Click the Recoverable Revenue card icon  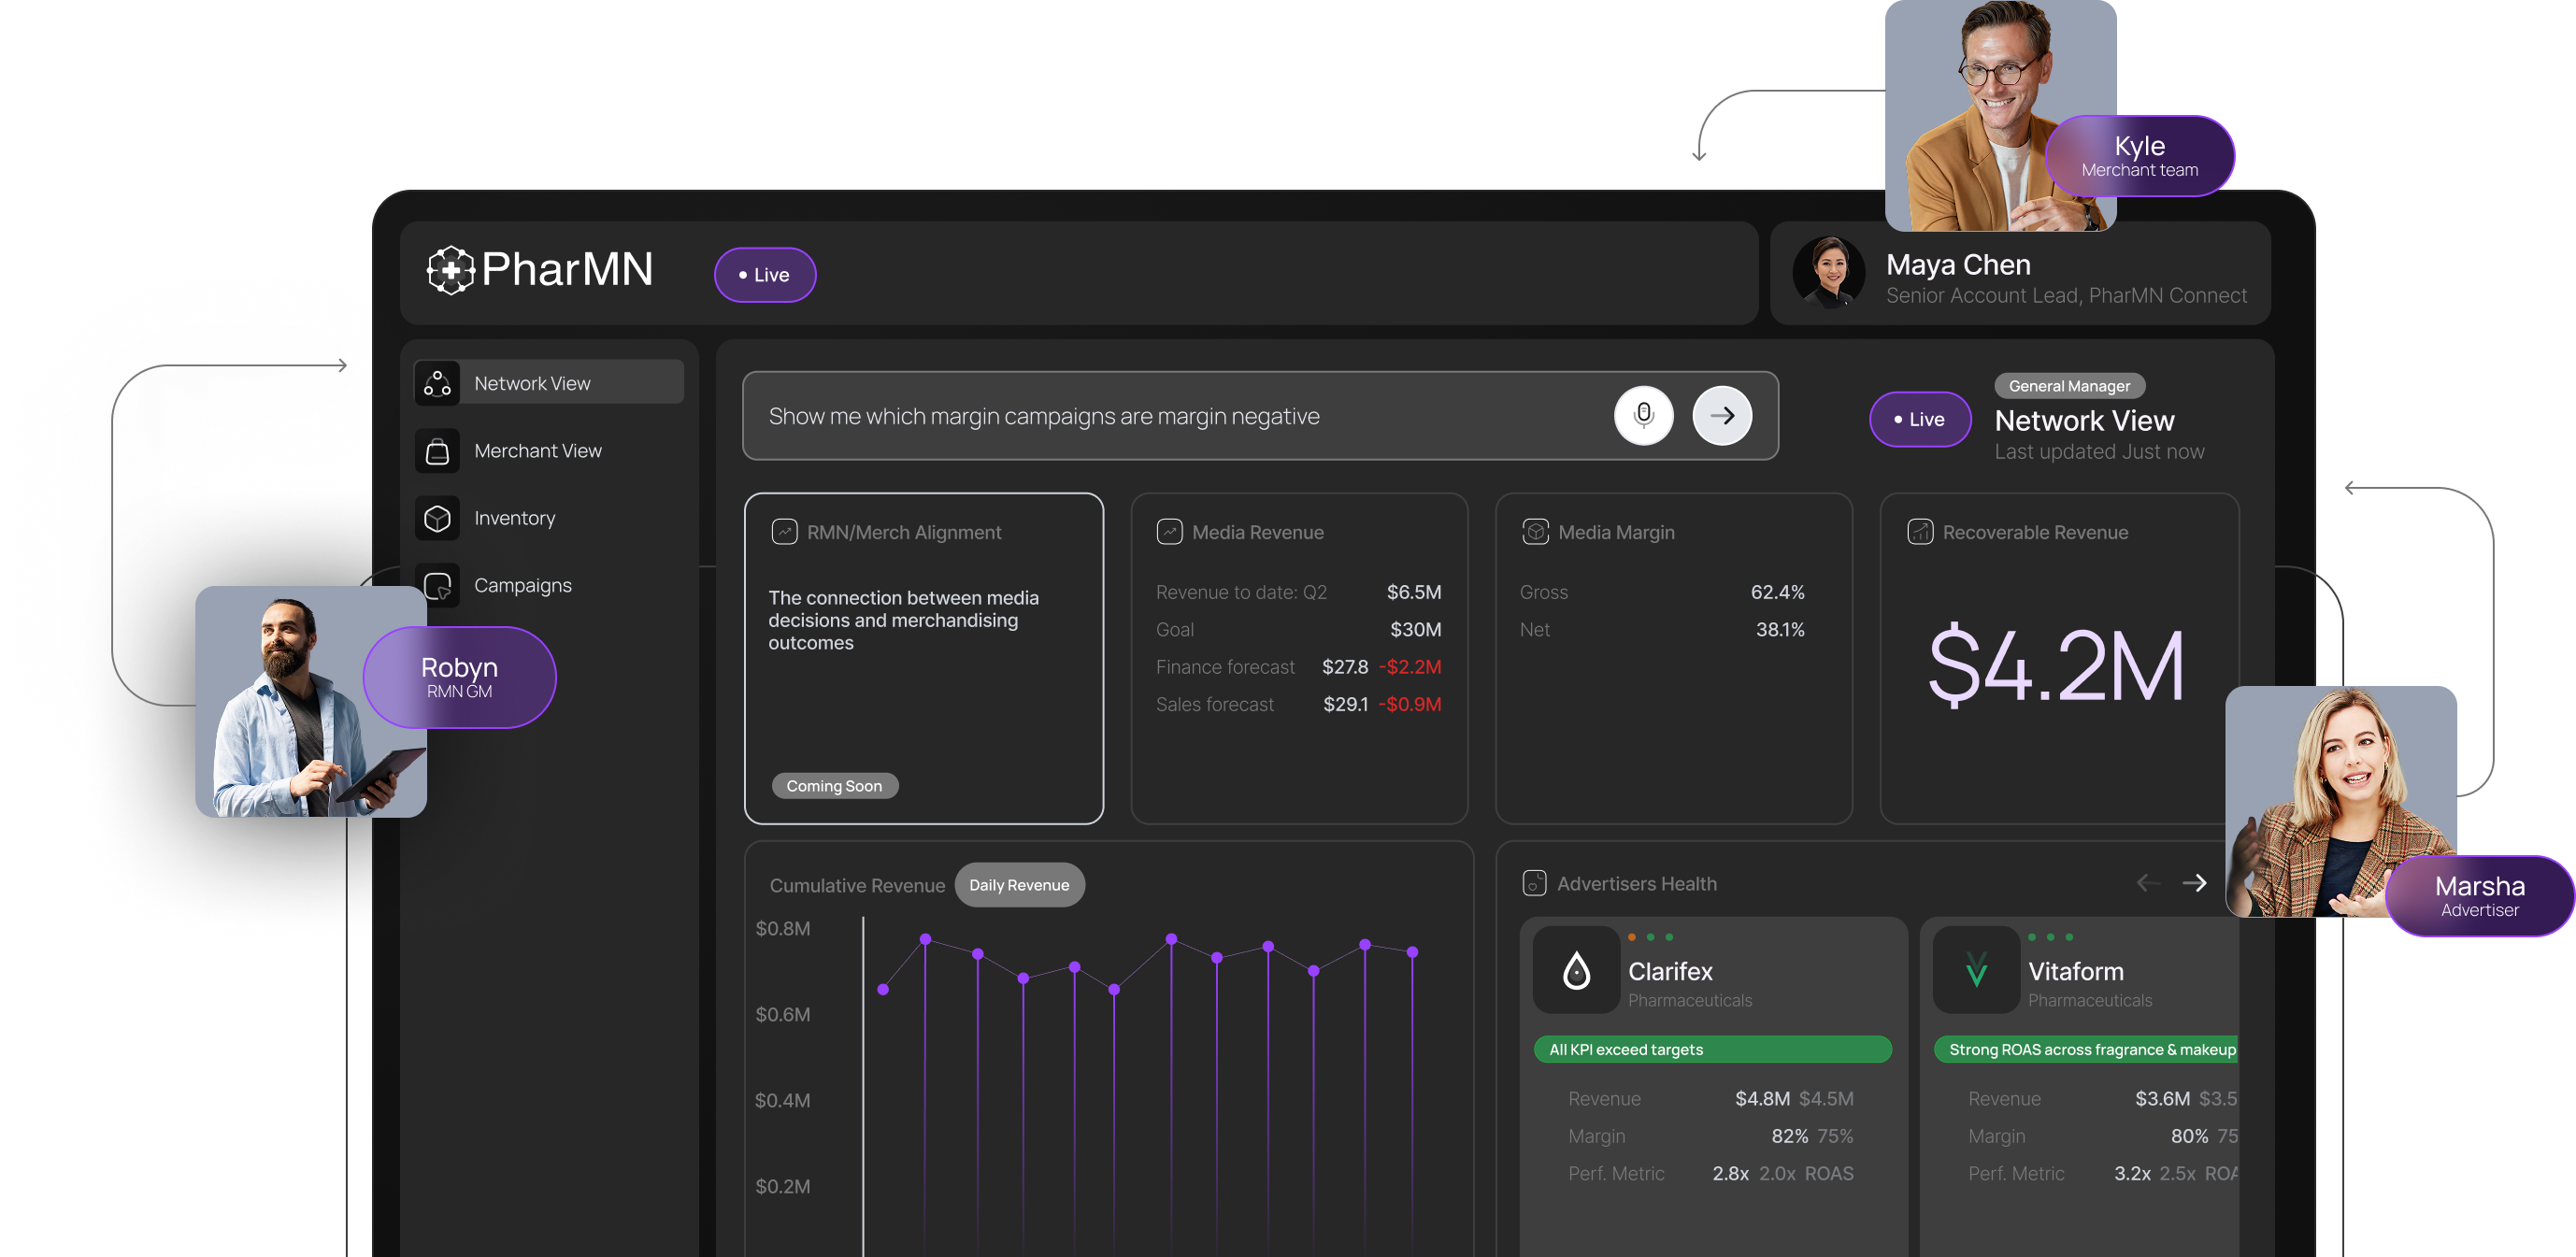[1920, 532]
